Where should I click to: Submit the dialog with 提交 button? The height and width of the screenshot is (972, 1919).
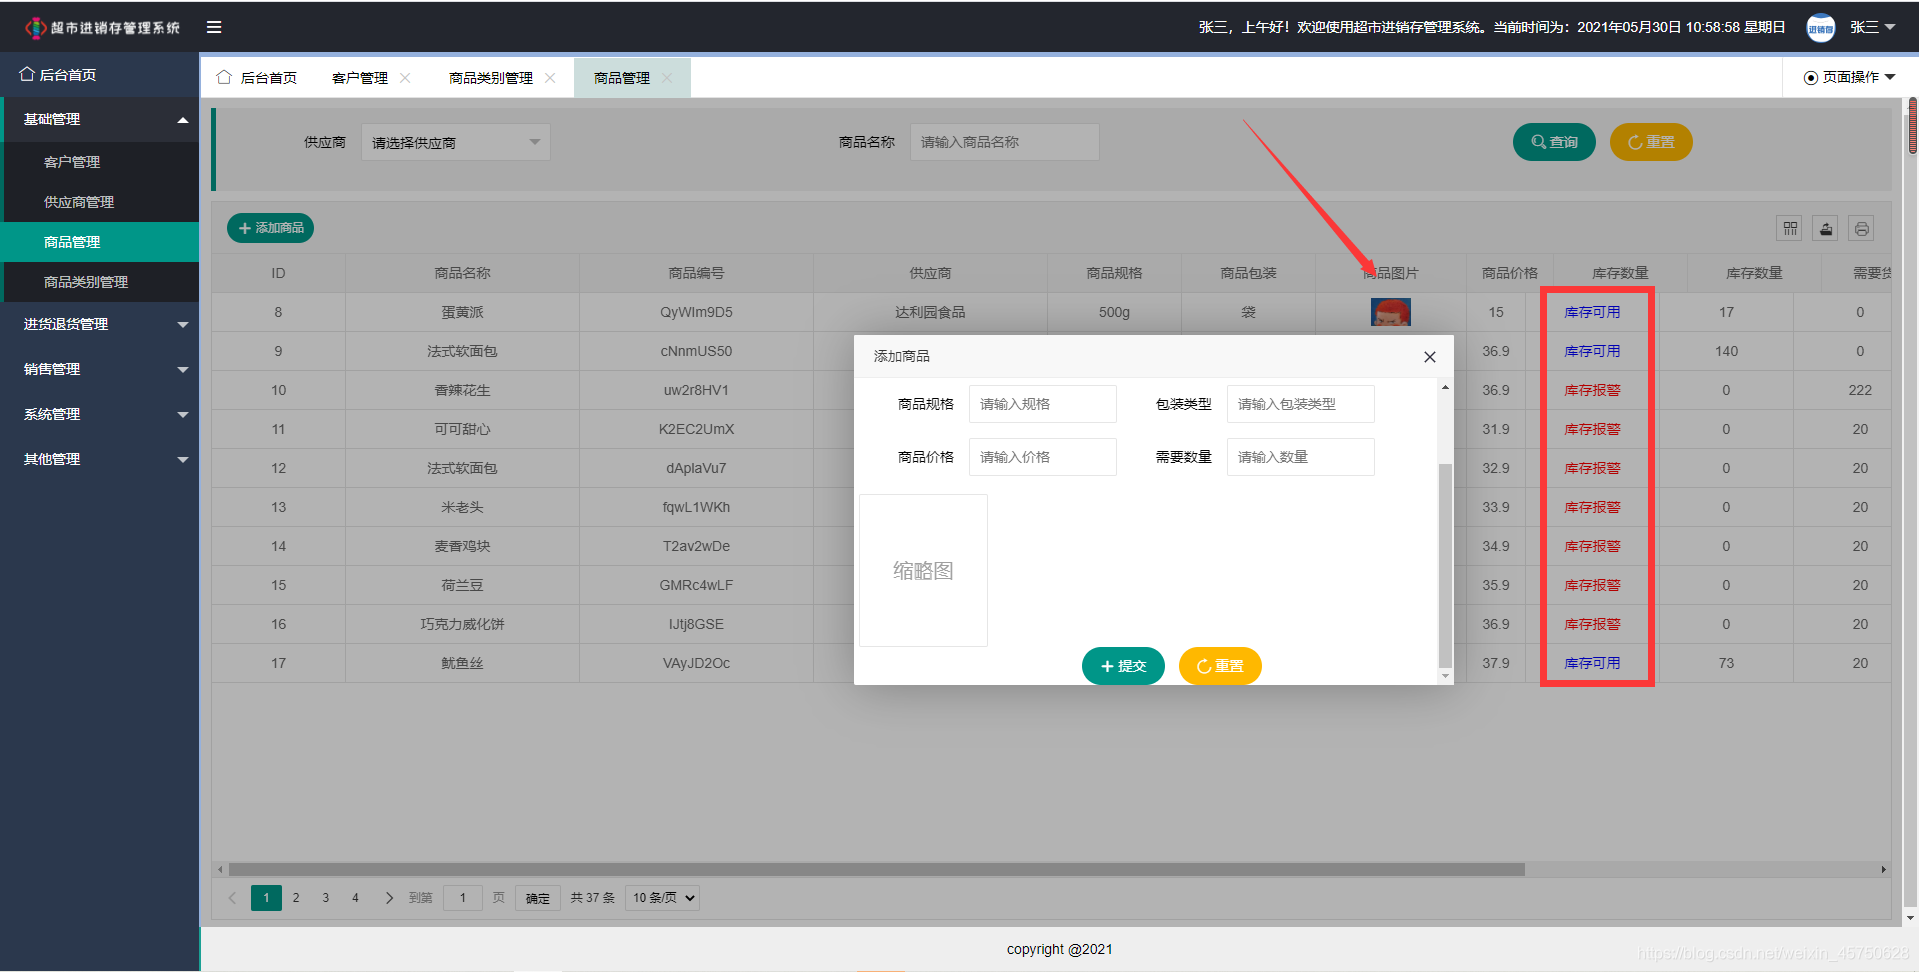[1122, 665]
